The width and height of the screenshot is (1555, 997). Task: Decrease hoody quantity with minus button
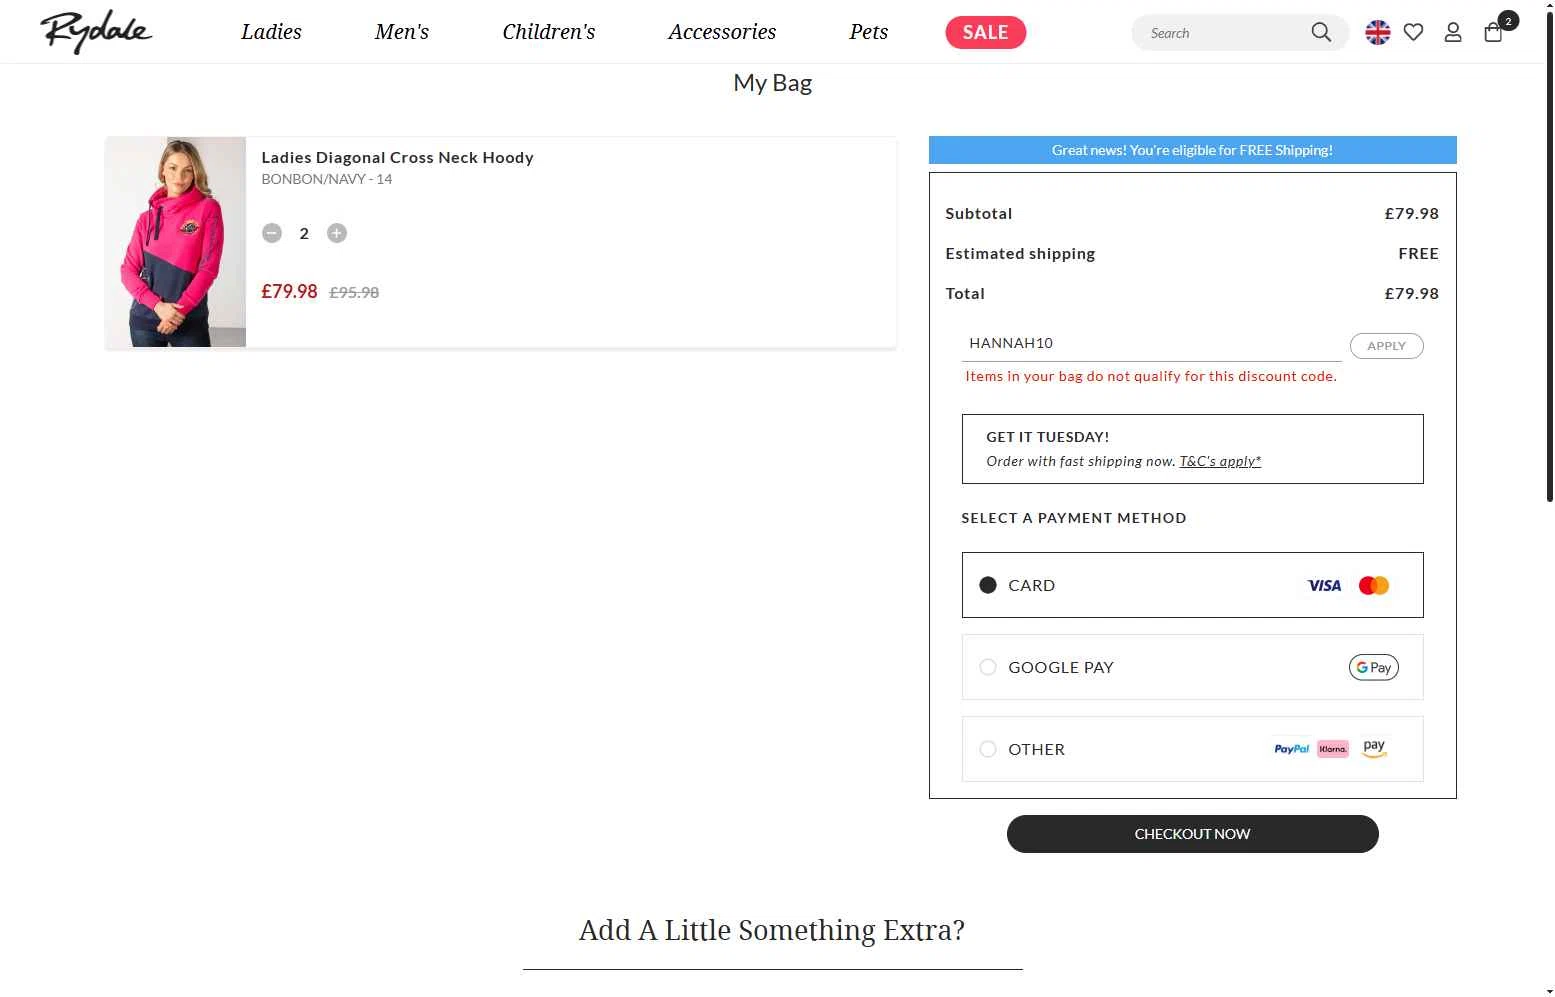272,233
